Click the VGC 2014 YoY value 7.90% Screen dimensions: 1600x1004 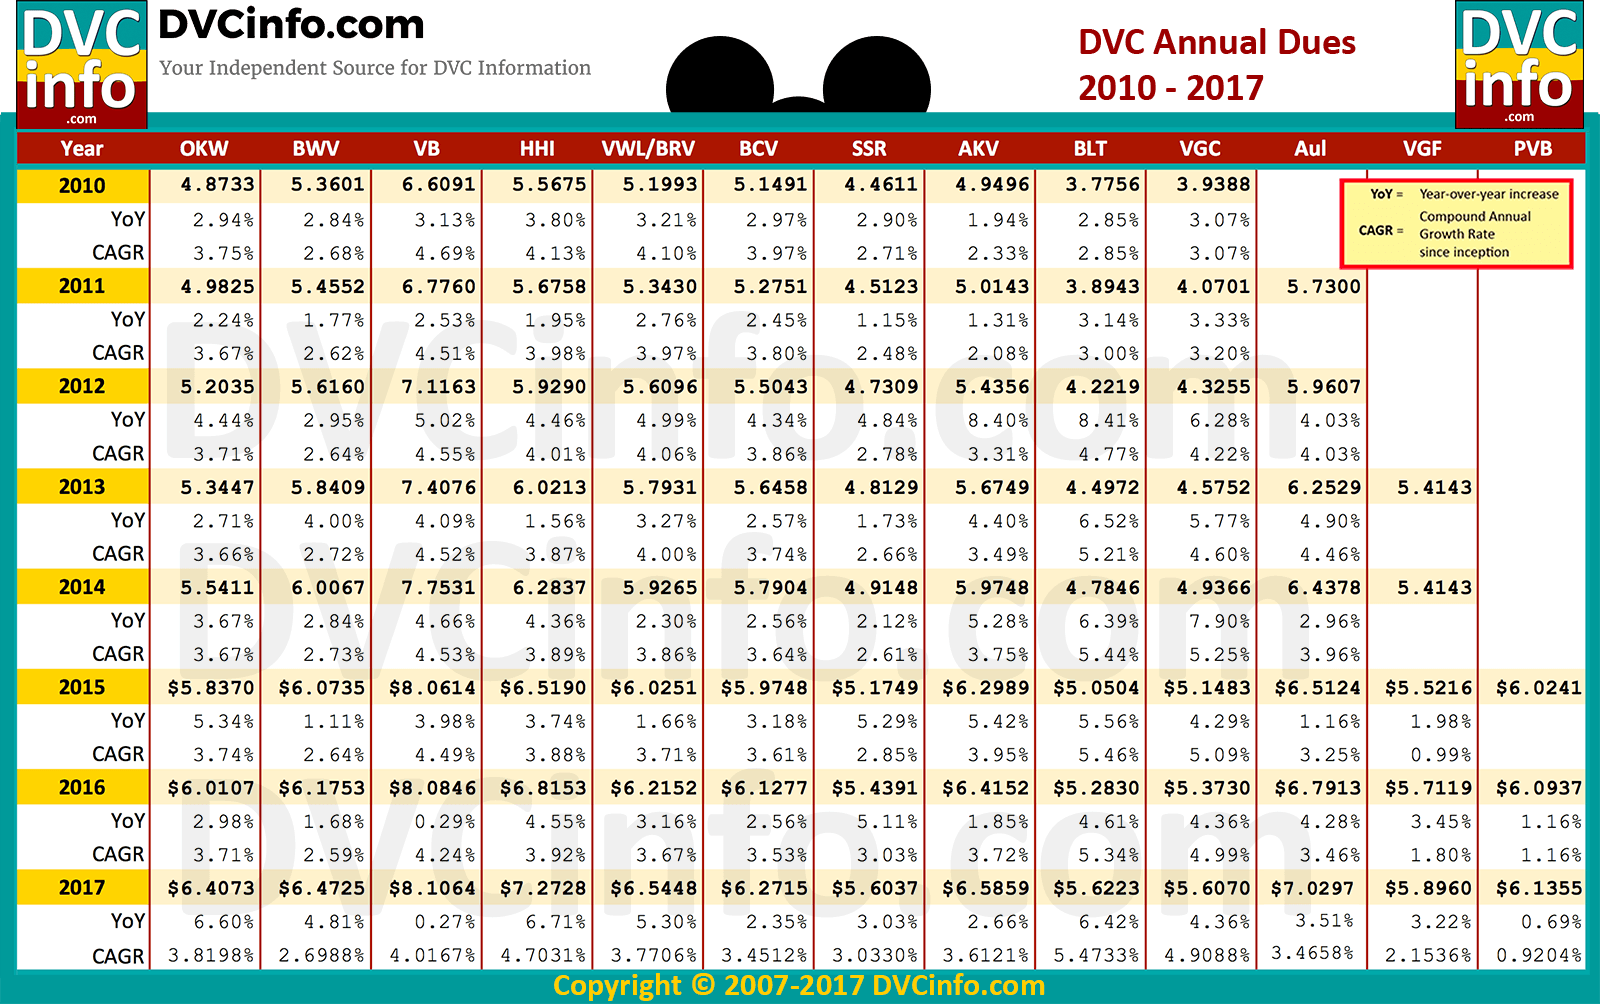point(1219,621)
